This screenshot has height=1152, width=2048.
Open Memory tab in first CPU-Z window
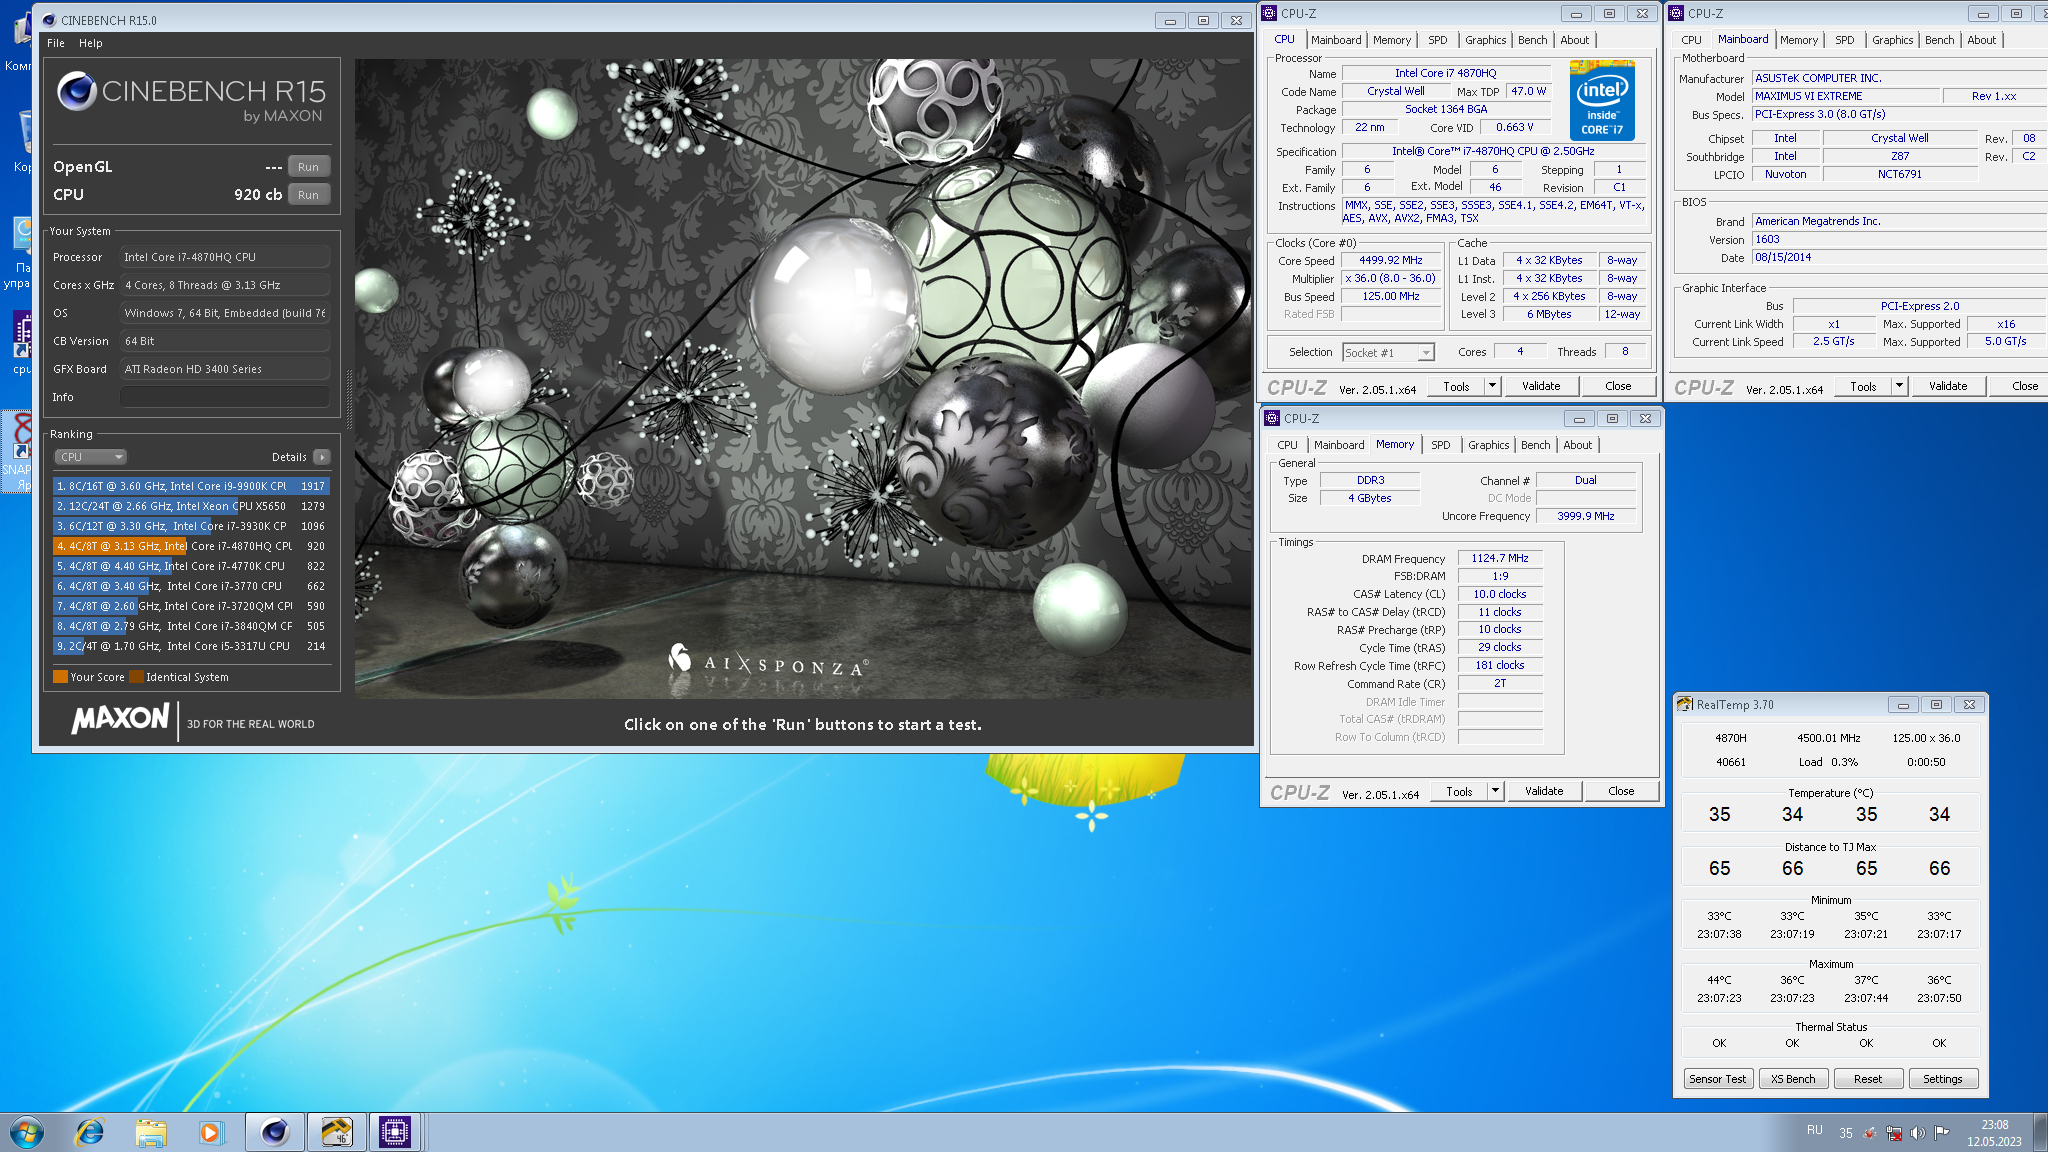1392,40
